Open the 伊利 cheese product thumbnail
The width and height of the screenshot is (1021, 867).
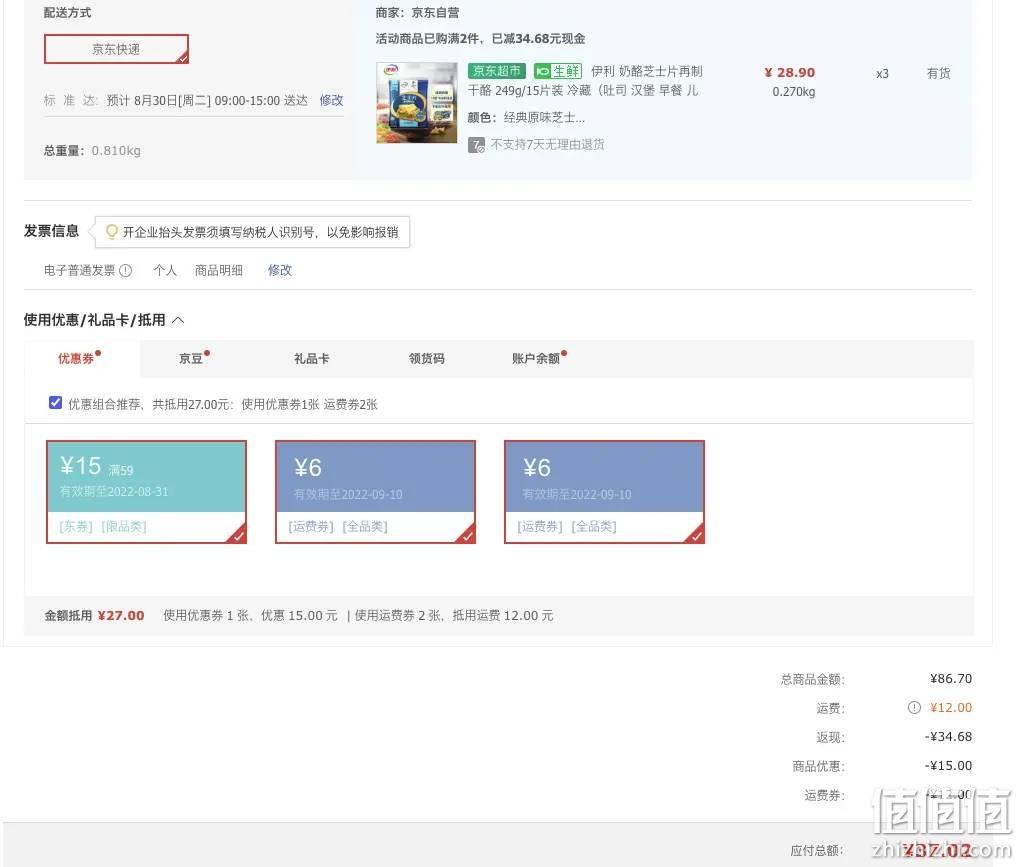click(x=417, y=102)
